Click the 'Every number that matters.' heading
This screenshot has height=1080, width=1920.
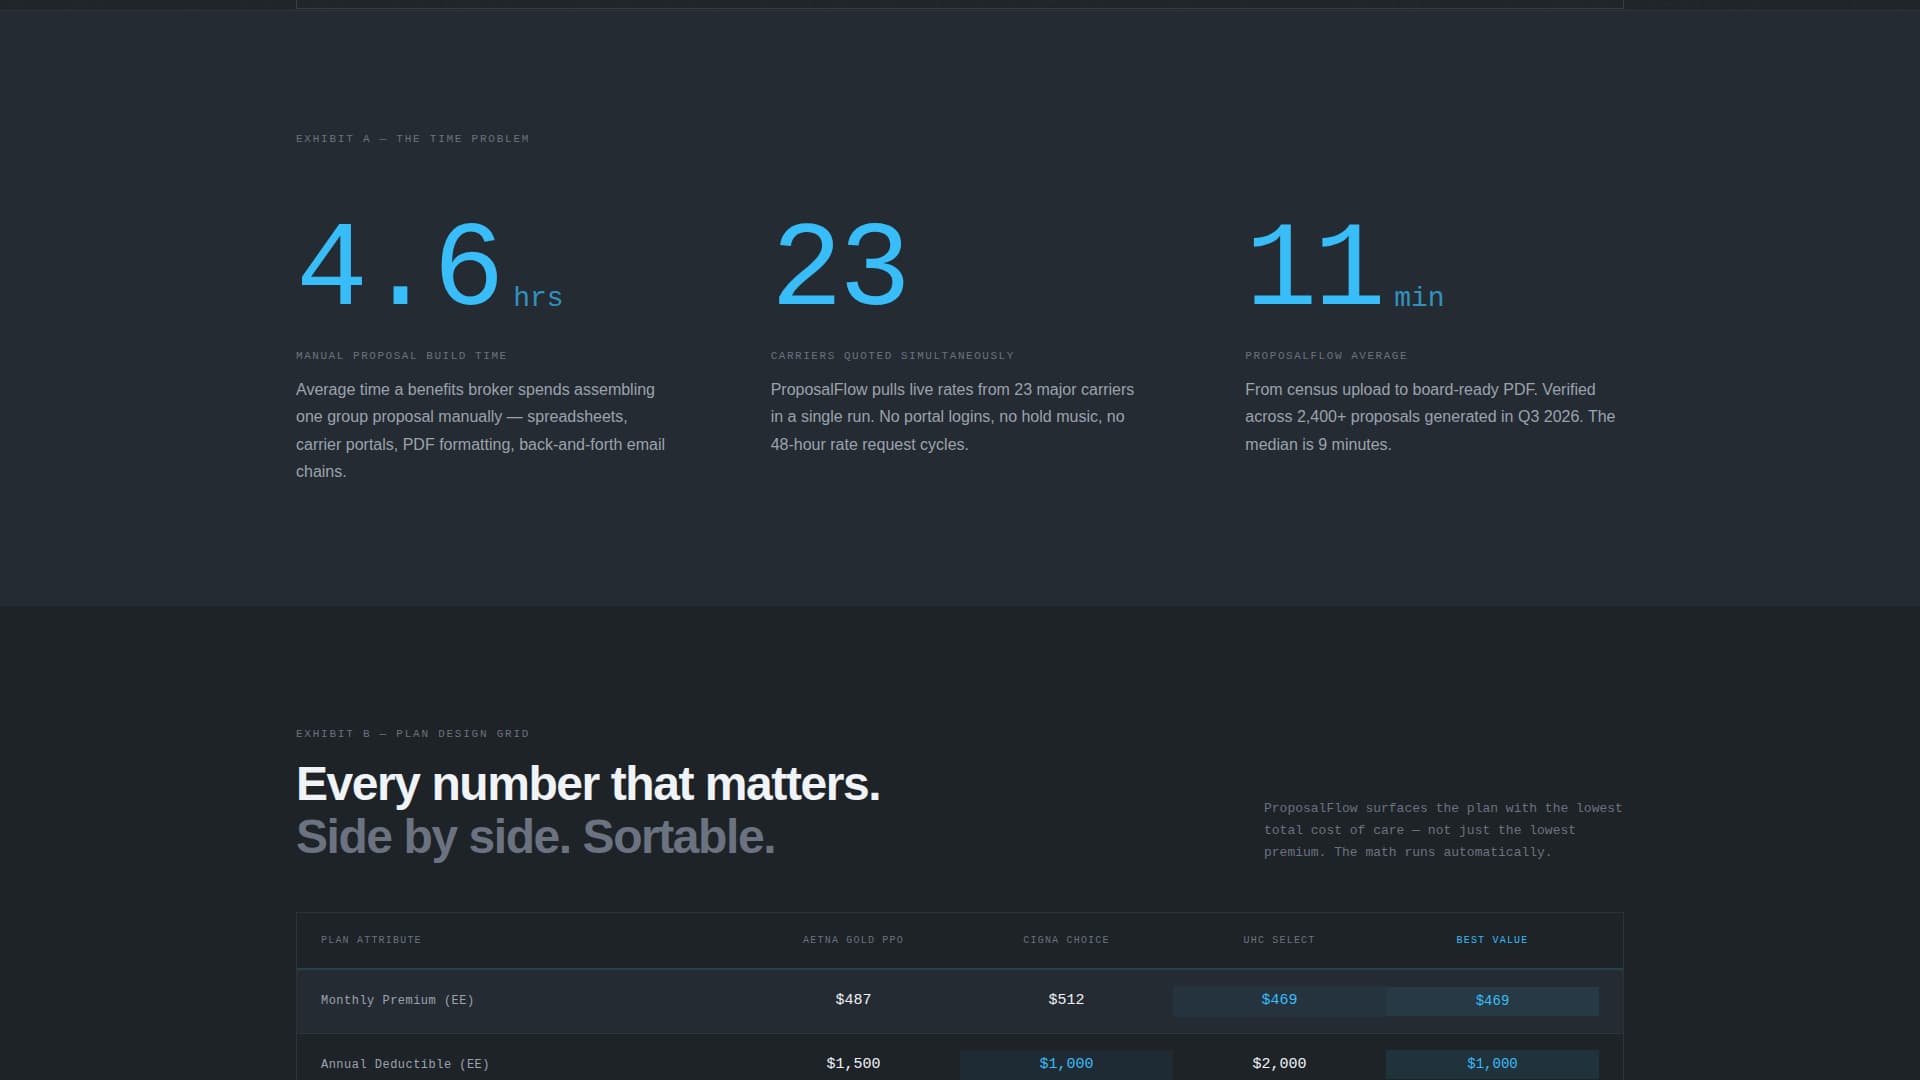tap(588, 784)
